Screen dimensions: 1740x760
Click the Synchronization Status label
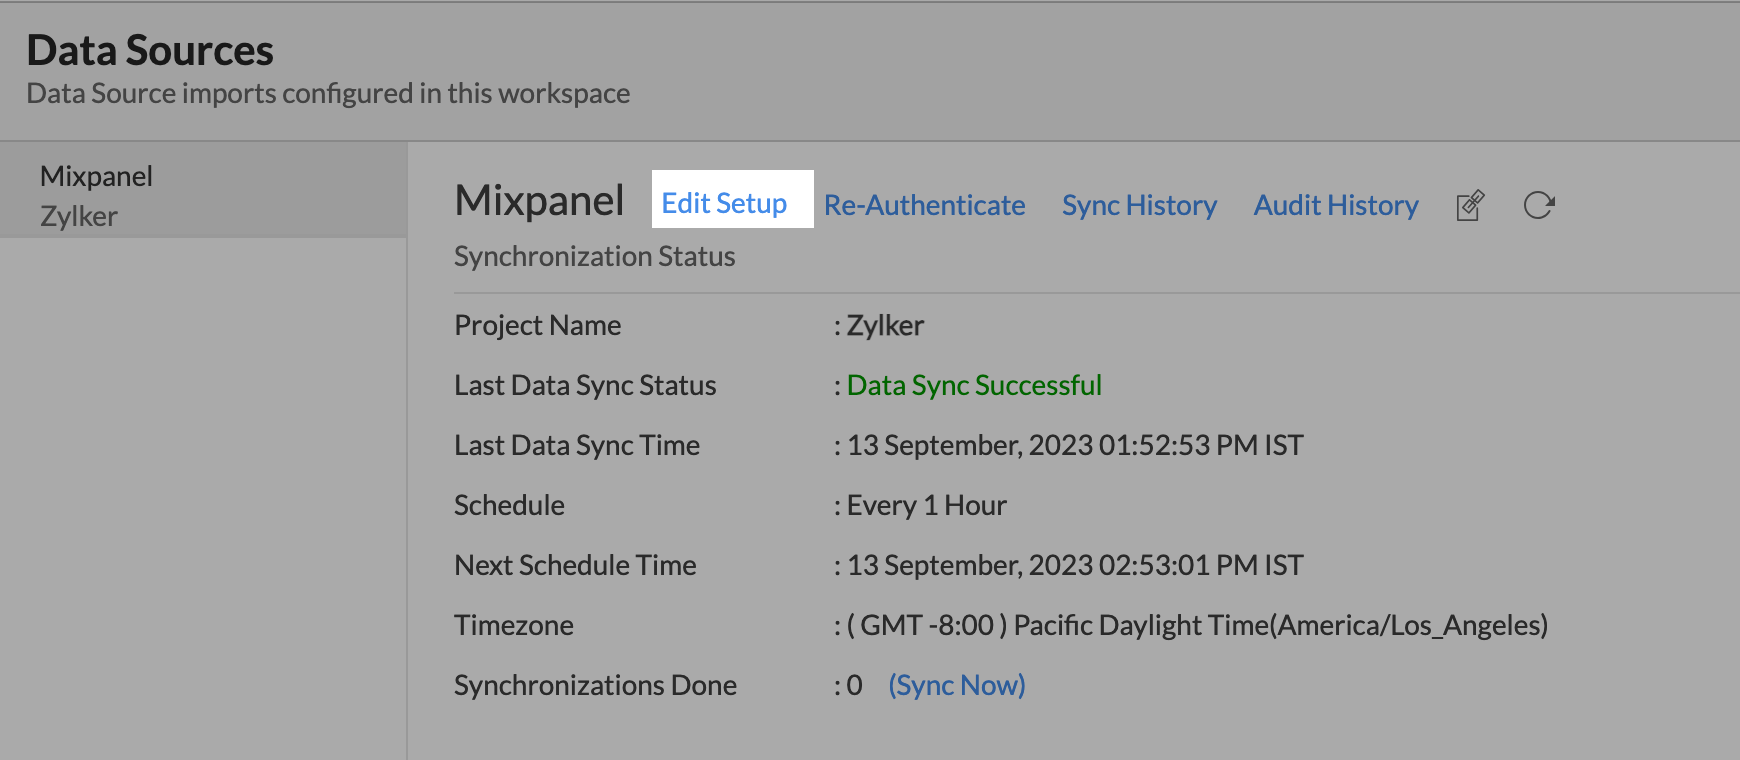point(594,256)
